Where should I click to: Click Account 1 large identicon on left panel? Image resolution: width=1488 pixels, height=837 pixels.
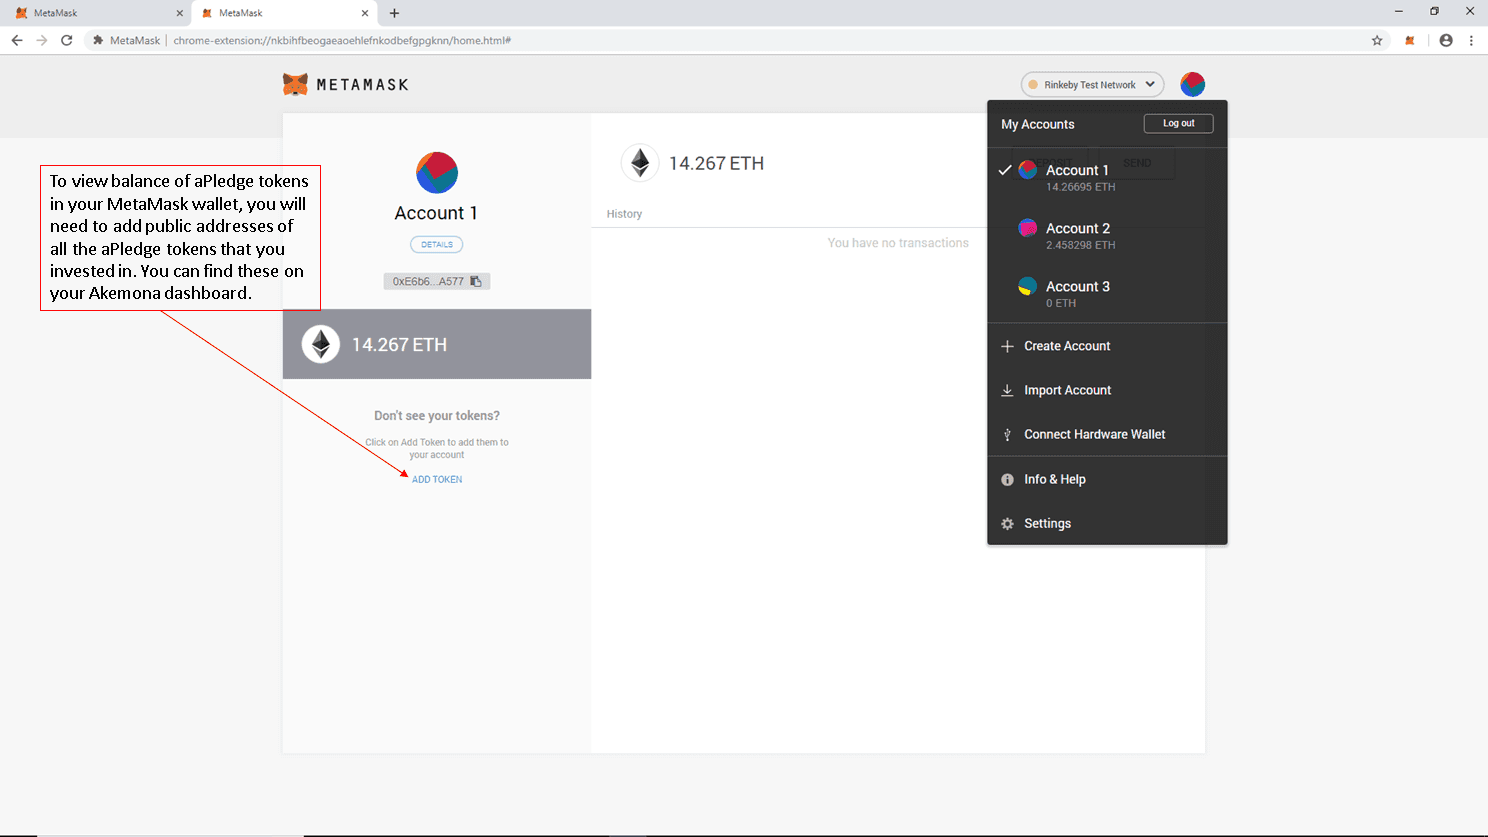[437, 173]
